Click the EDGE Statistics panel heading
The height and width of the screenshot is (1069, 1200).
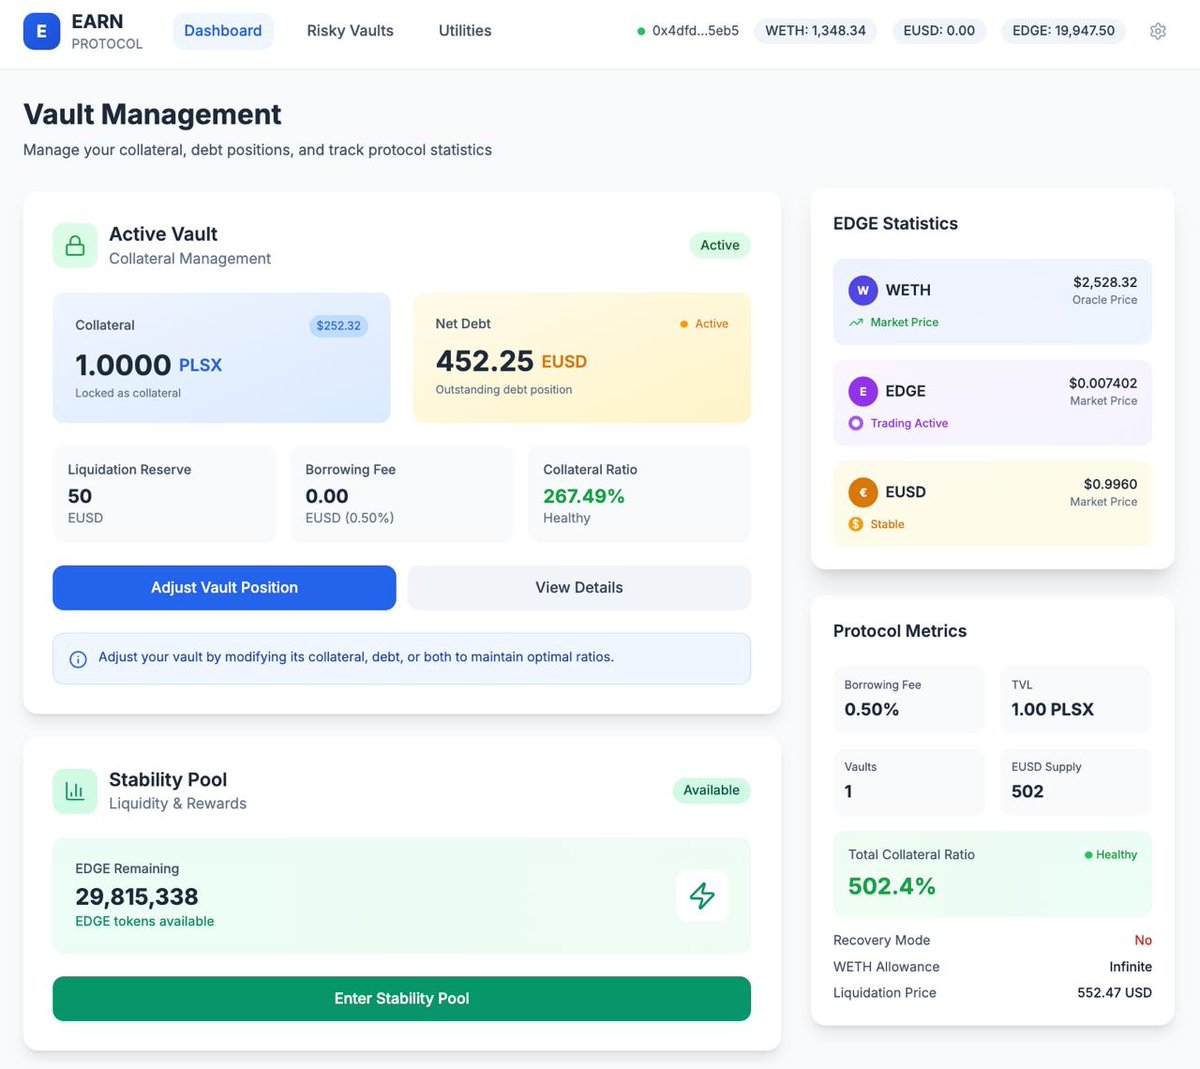pyautogui.click(x=895, y=224)
